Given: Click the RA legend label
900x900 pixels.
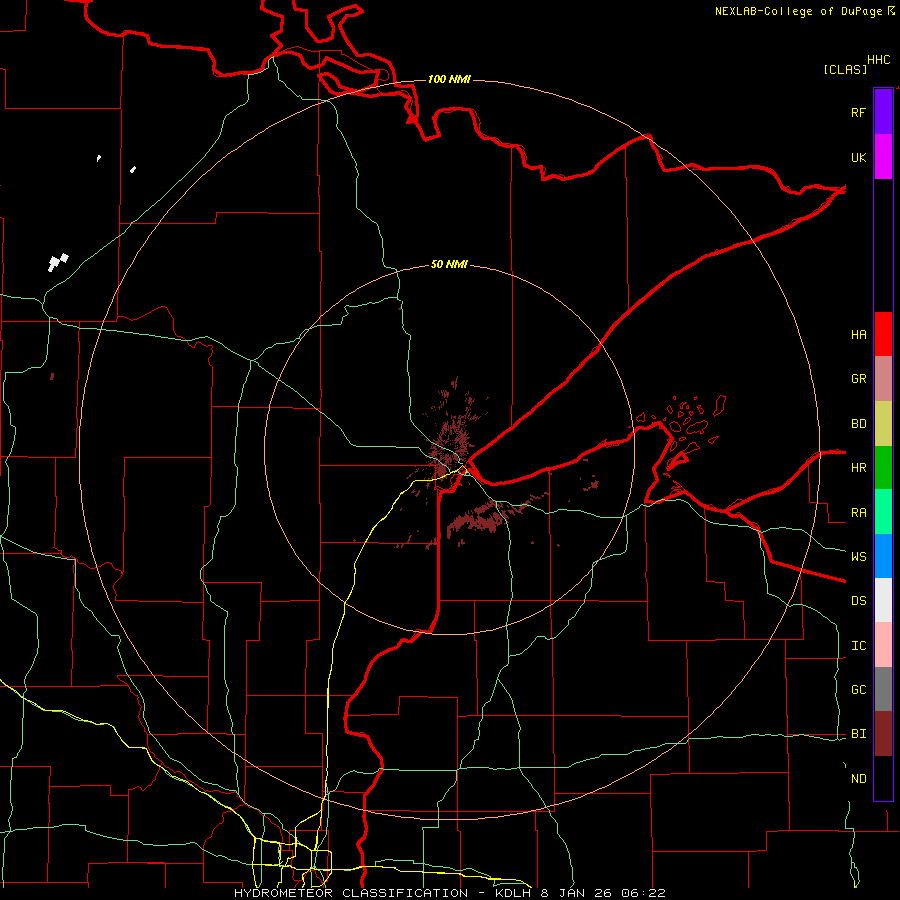Looking at the screenshot, I should (858, 513).
